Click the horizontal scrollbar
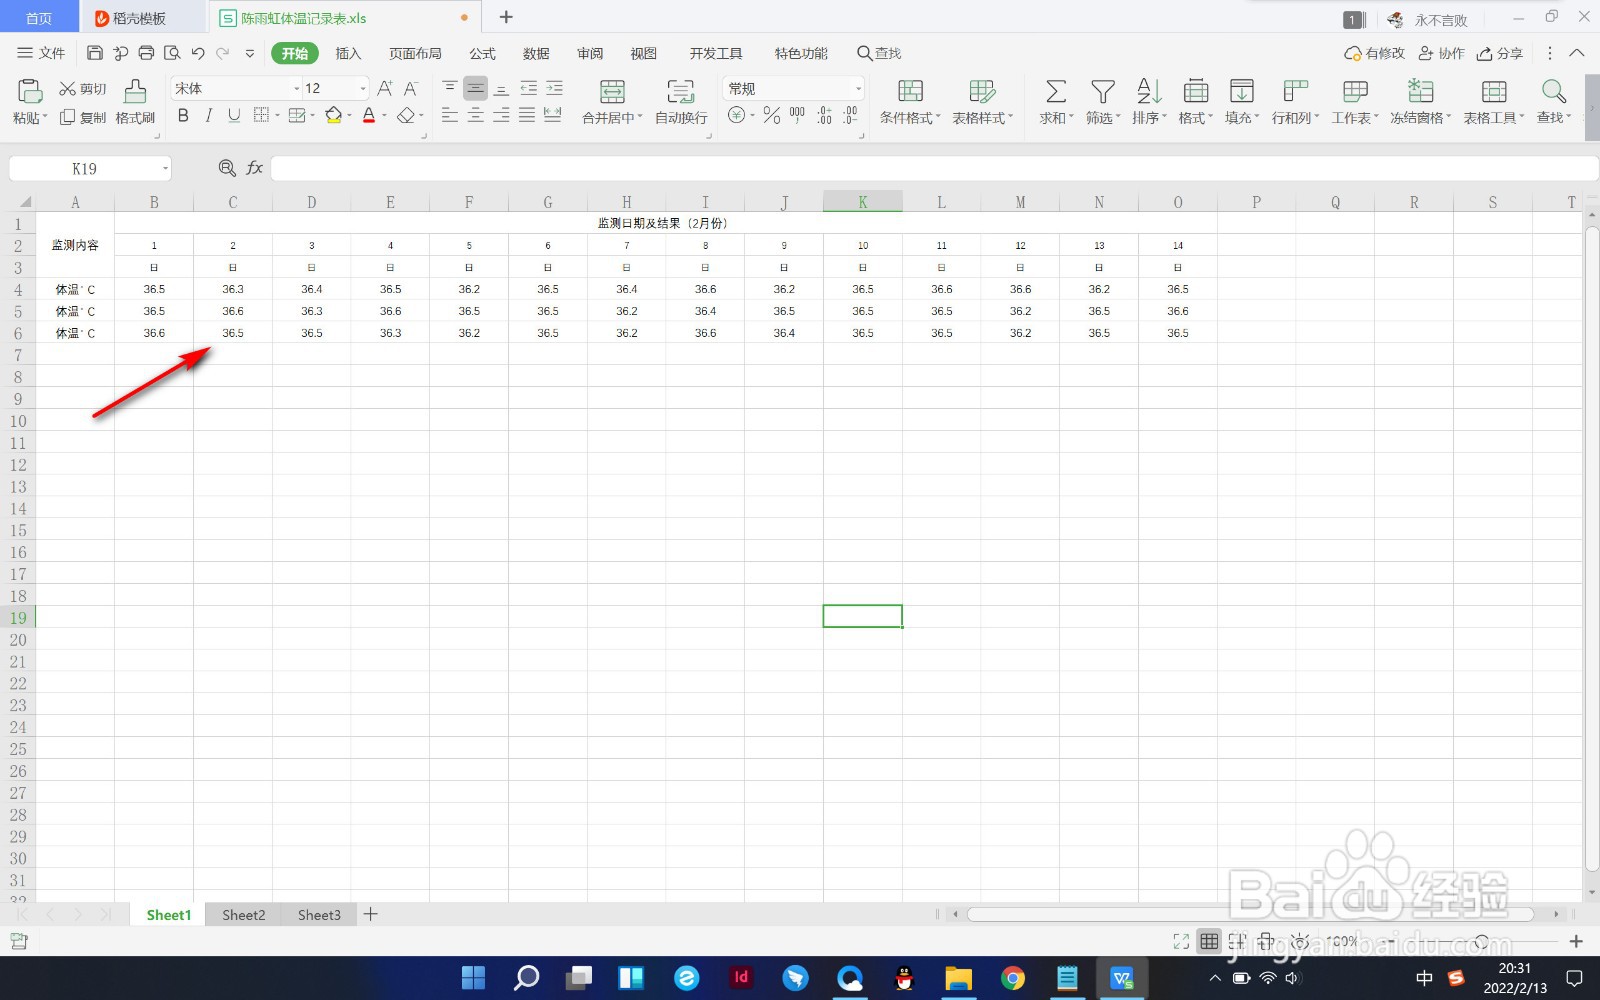The image size is (1600, 1000). (x=1250, y=914)
